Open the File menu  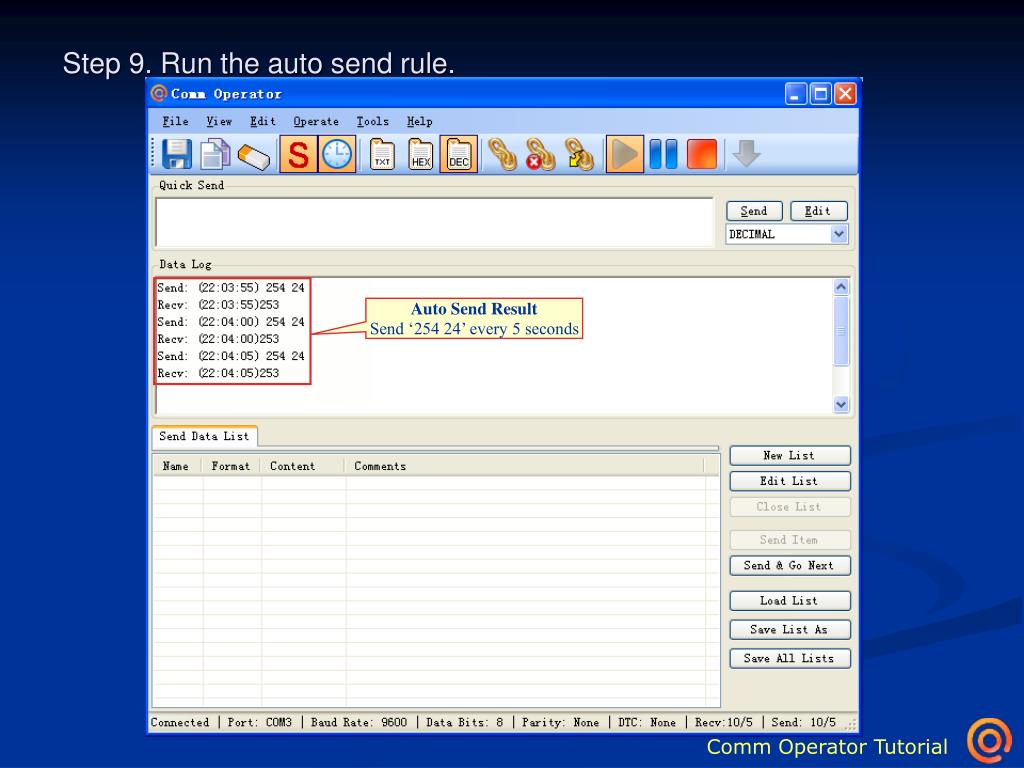coord(175,121)
